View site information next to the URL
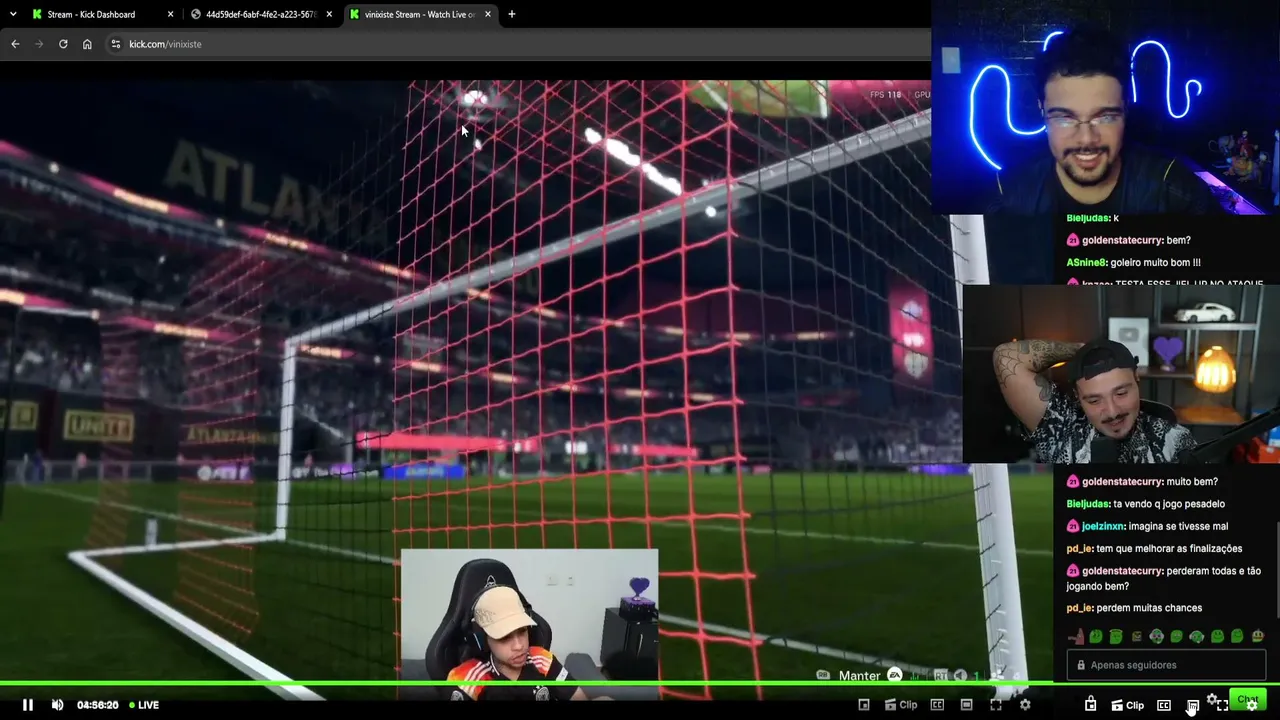1280x720 pixels. pyautogui.click(x=116, y=44)
